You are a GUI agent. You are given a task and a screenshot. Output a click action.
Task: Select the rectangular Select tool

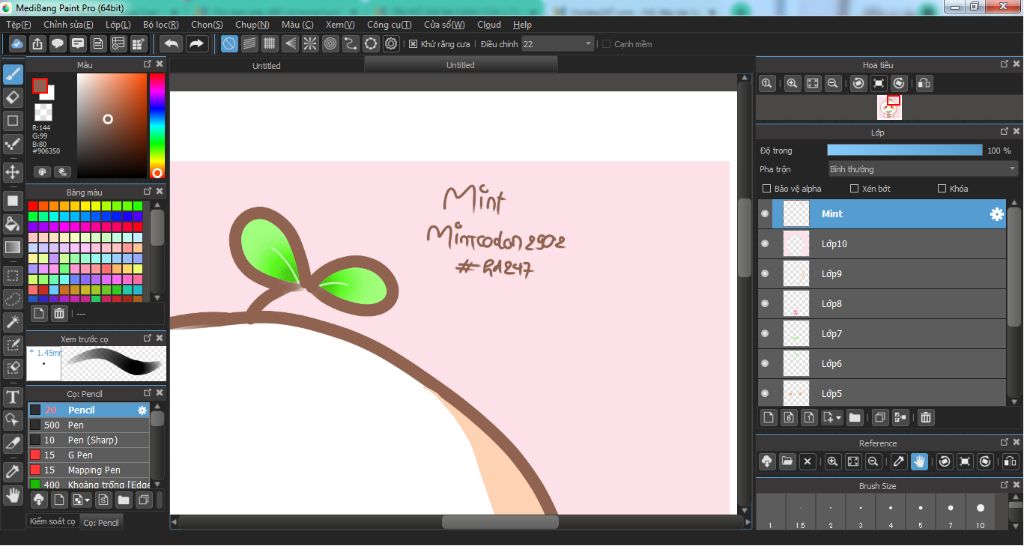12,276
